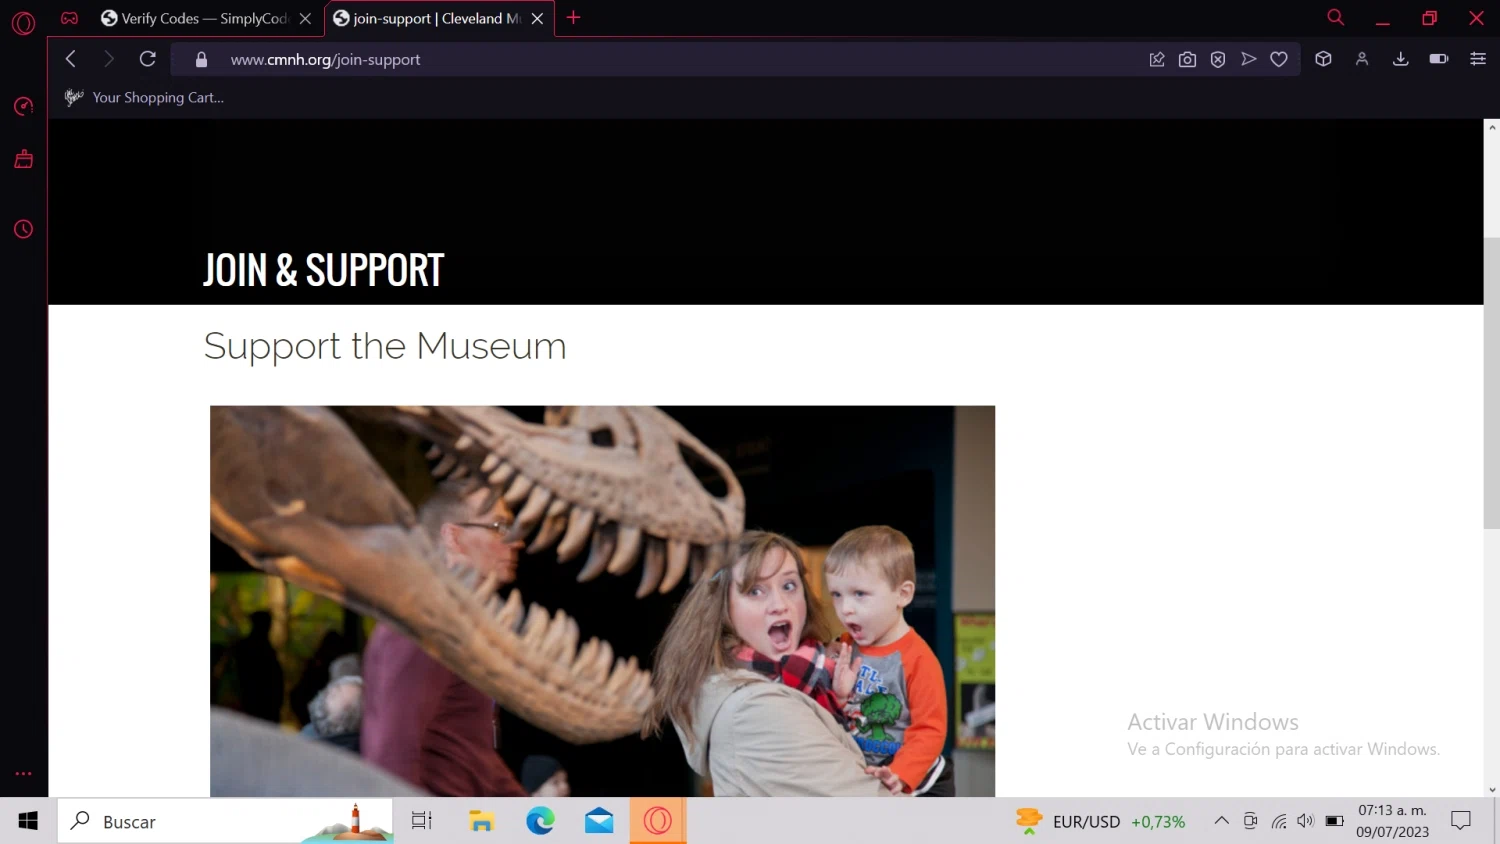Image resolution: width=1500 pixels, height=844 pixels.
Task: Add page to bookmarks heart icon
Action: coord(1279,59)
